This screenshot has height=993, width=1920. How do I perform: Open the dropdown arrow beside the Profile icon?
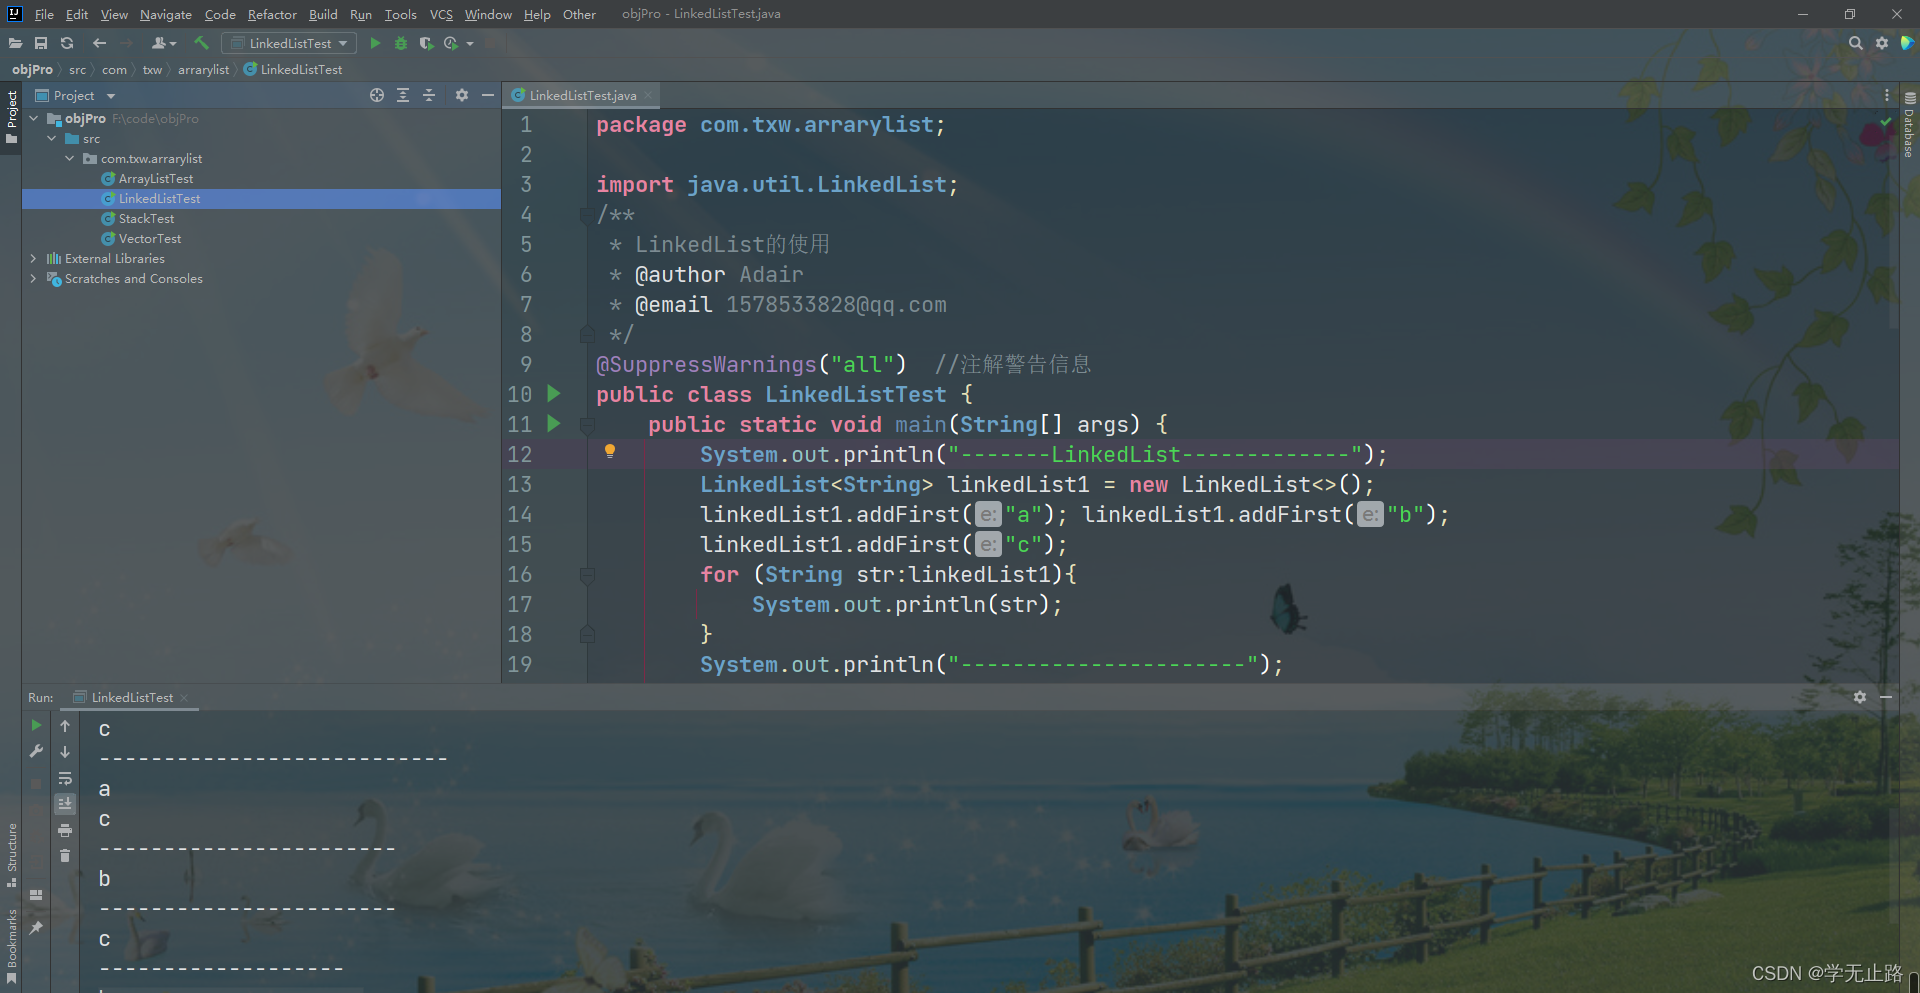click(x=470, y=44)
